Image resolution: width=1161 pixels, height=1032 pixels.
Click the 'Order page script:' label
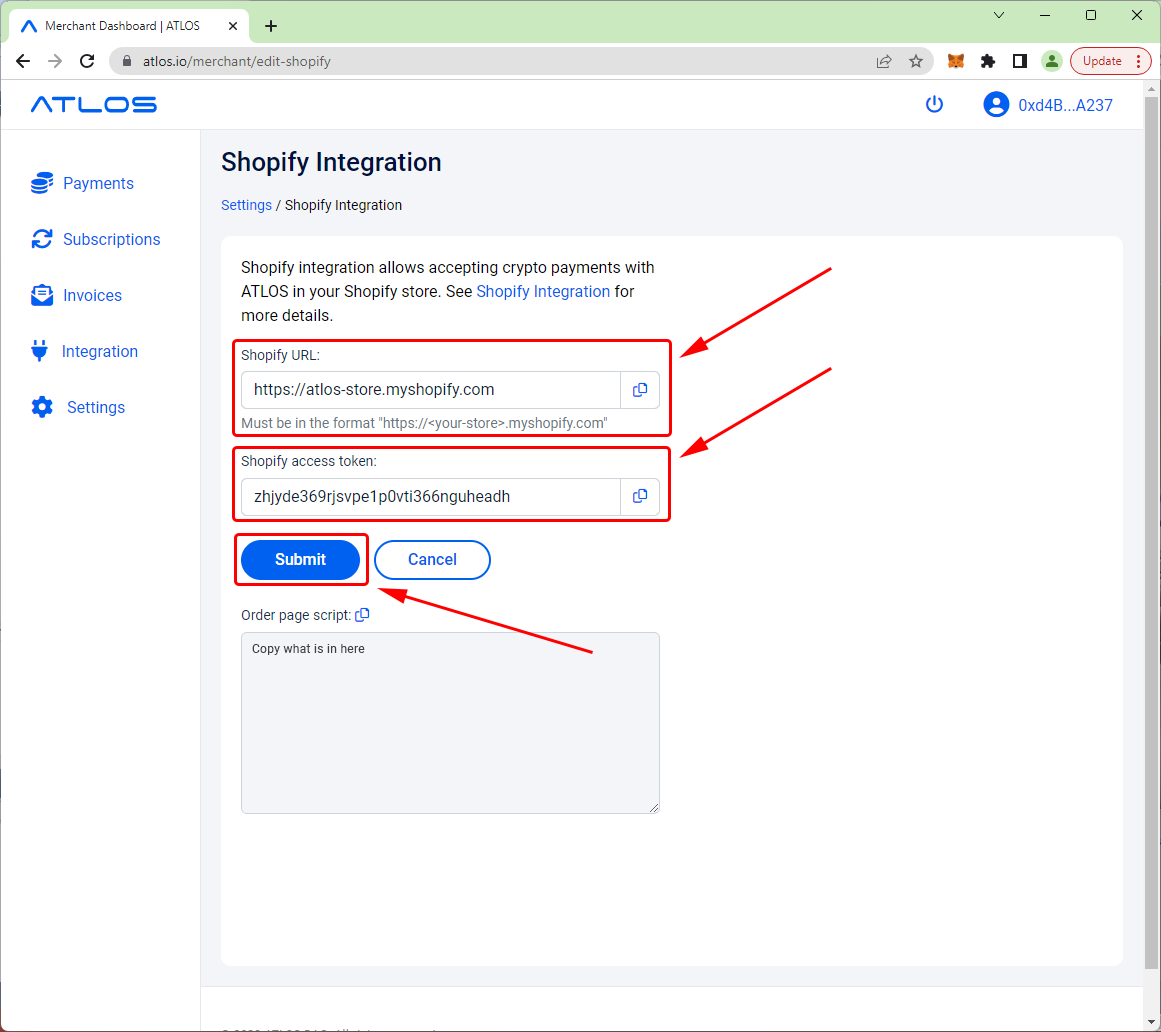coord(296,615)
